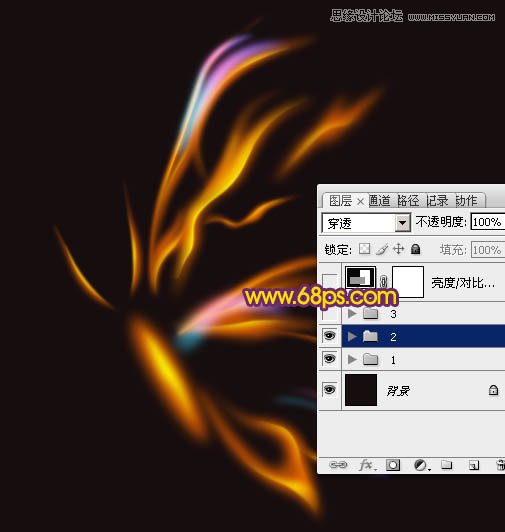Switch to the 路径 (Paths) tab
Image resolution: width=505 pixels, height=532 pixels.
pyautogui.click(x=408, y=201)
